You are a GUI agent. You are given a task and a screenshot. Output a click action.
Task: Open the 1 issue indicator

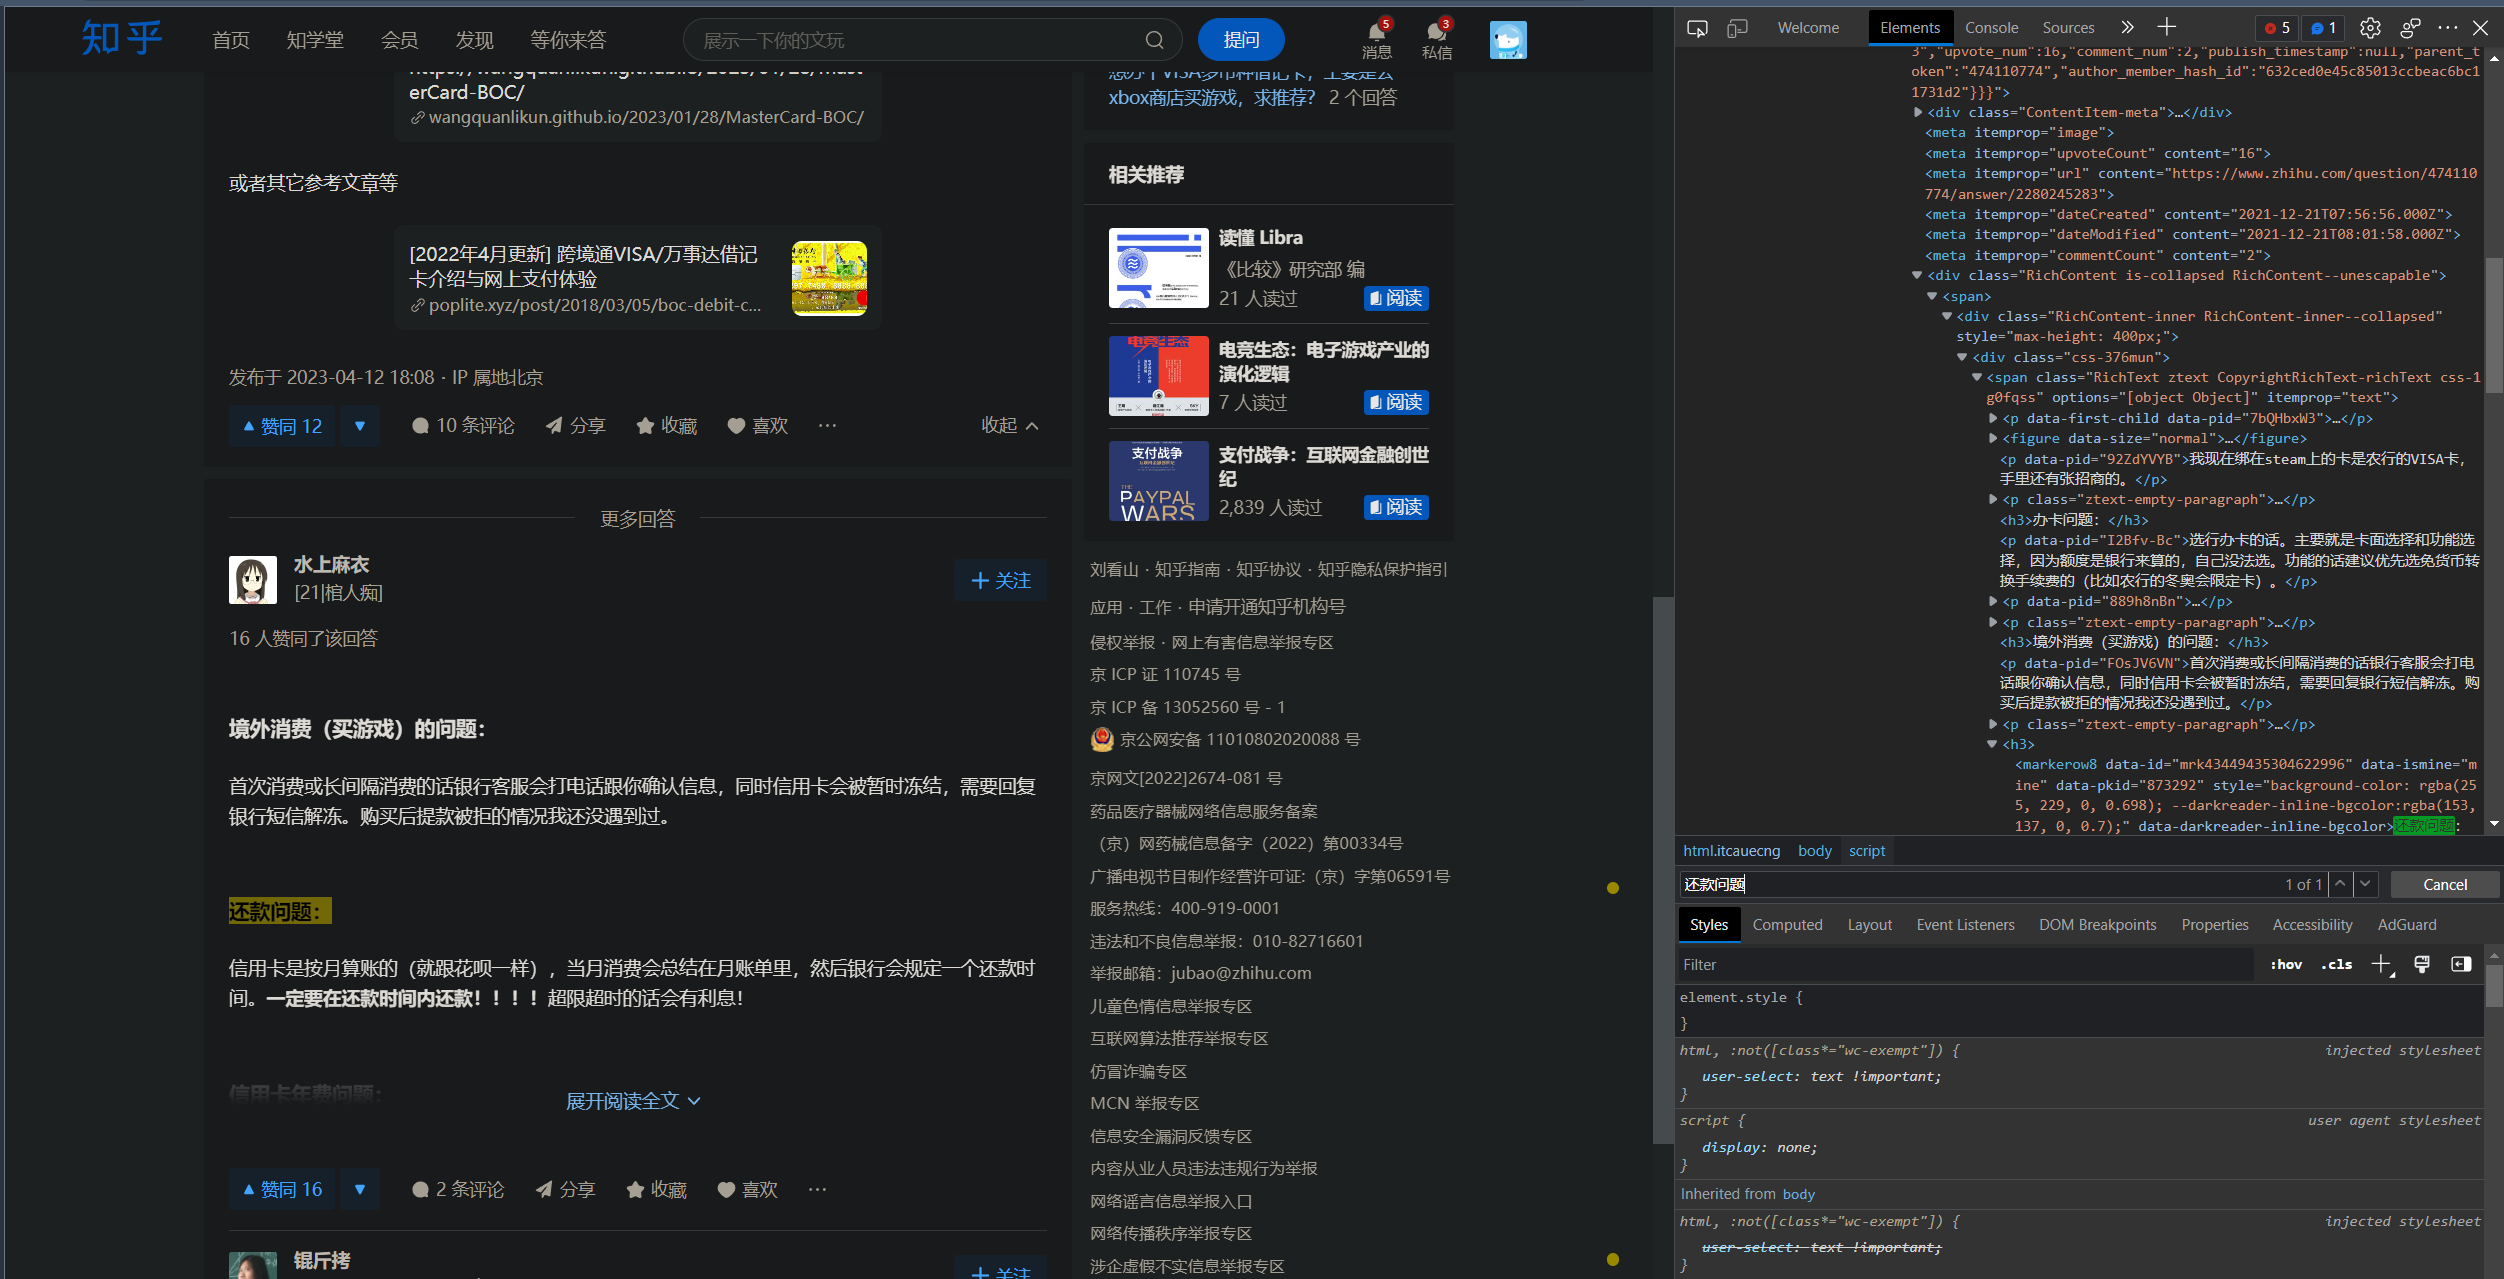pos(2323,28)
